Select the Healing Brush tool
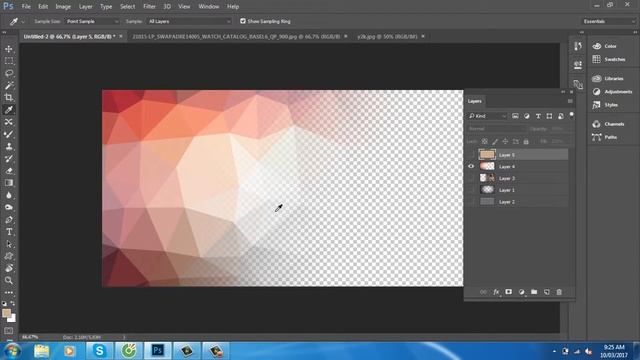Image resolution: width=640 pixels, height=360 pixels. tap(9, 122)
